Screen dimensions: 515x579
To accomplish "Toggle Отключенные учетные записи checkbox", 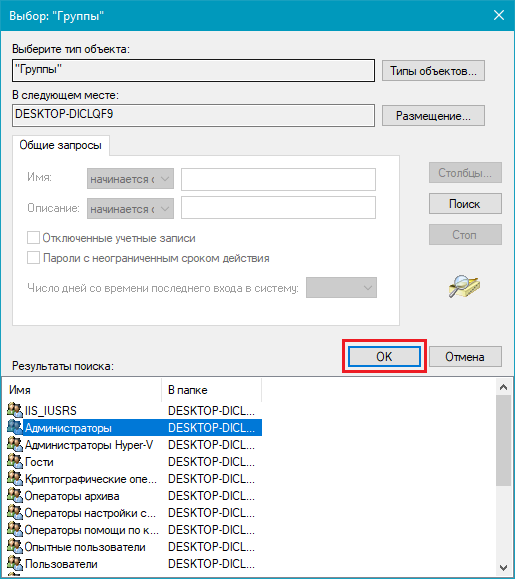I will [33, 237].
